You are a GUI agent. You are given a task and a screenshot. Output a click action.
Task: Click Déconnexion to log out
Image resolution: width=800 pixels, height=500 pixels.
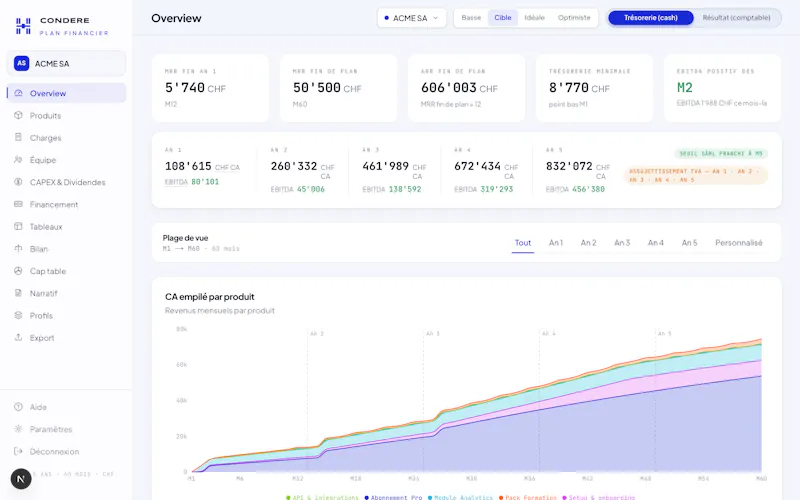[66, 452]
